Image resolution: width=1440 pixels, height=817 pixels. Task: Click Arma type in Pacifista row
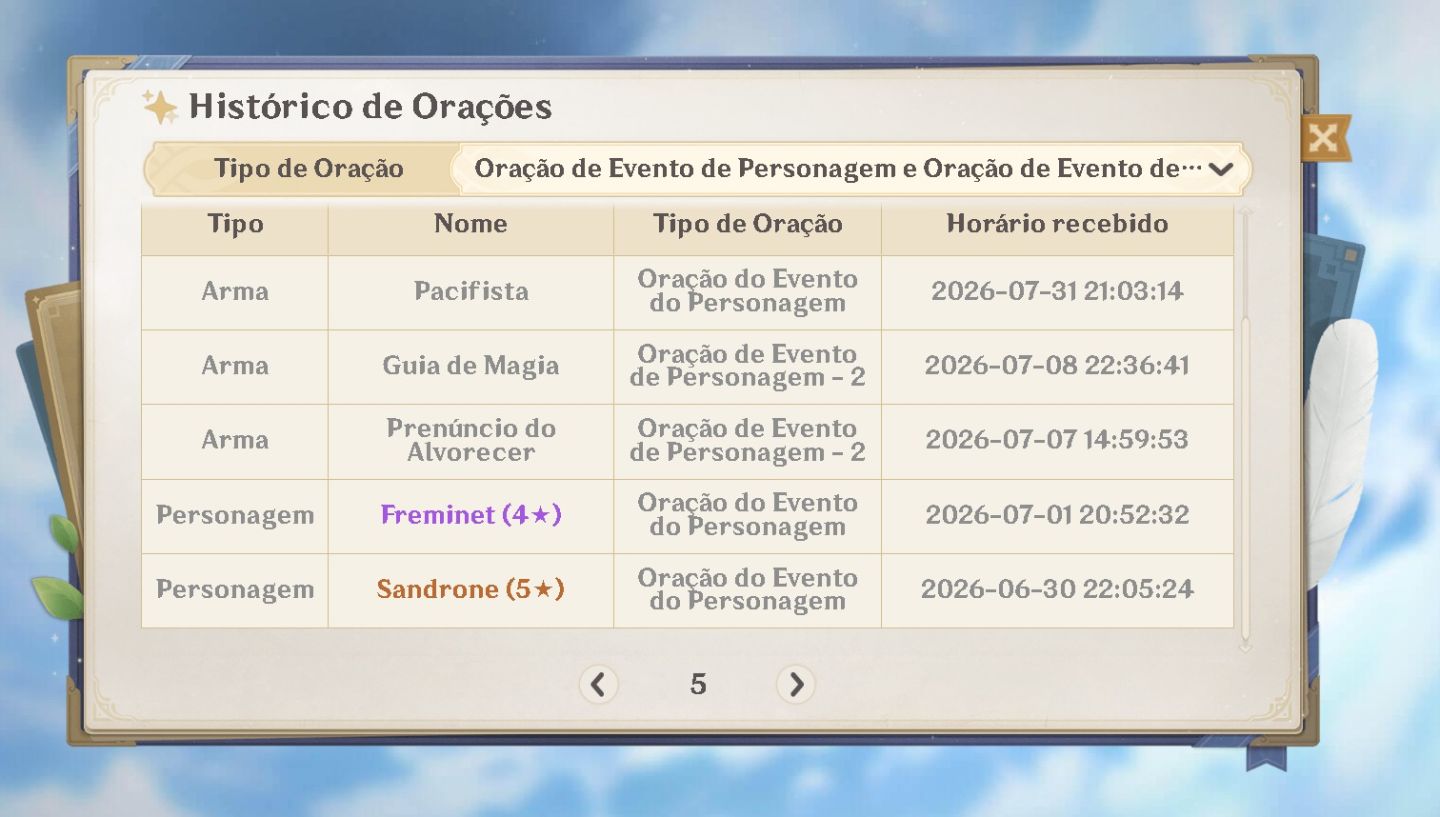(235, 291)
